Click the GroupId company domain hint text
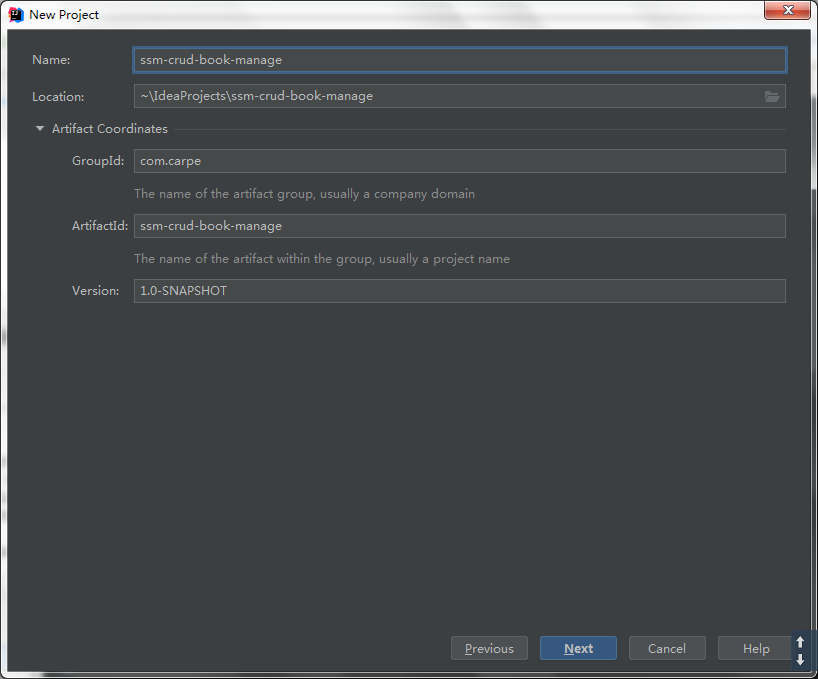The height and width of the screenshot is (679, 818). [x=304, y=194]
